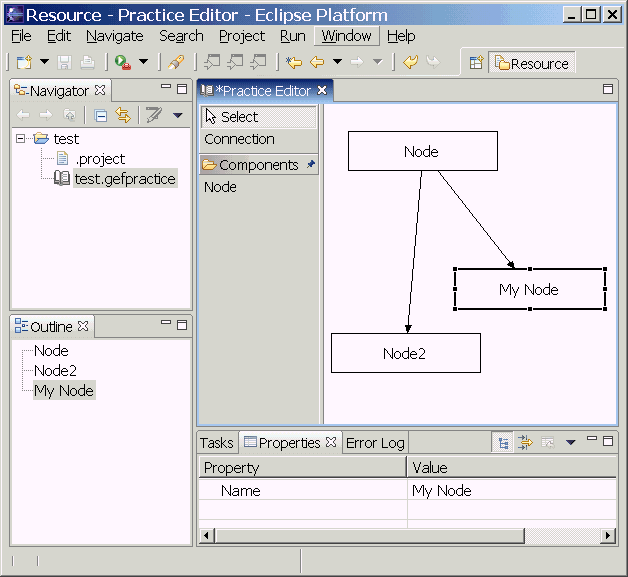Click the Back navigation arrow icon
The image size is (628, 577).
316,62
